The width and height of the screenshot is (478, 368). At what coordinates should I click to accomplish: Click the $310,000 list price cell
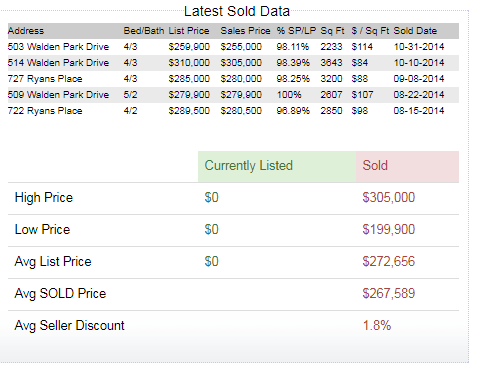click(x=189, y=63)
